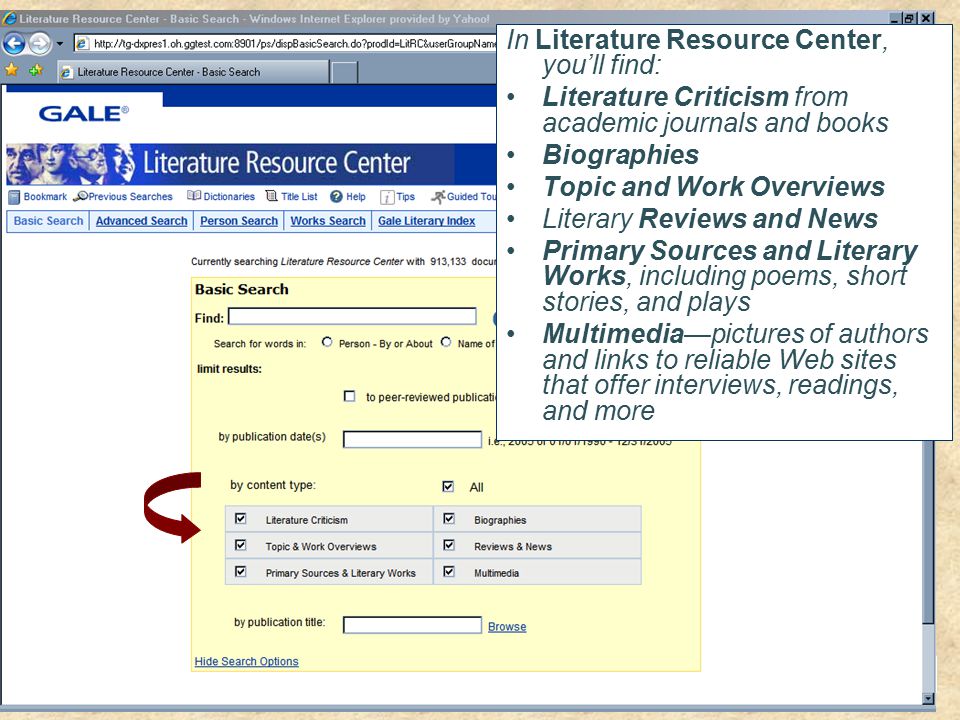This screenshot has width=960, height=720.
Task: Click the GALE logo
Action: 84,113
